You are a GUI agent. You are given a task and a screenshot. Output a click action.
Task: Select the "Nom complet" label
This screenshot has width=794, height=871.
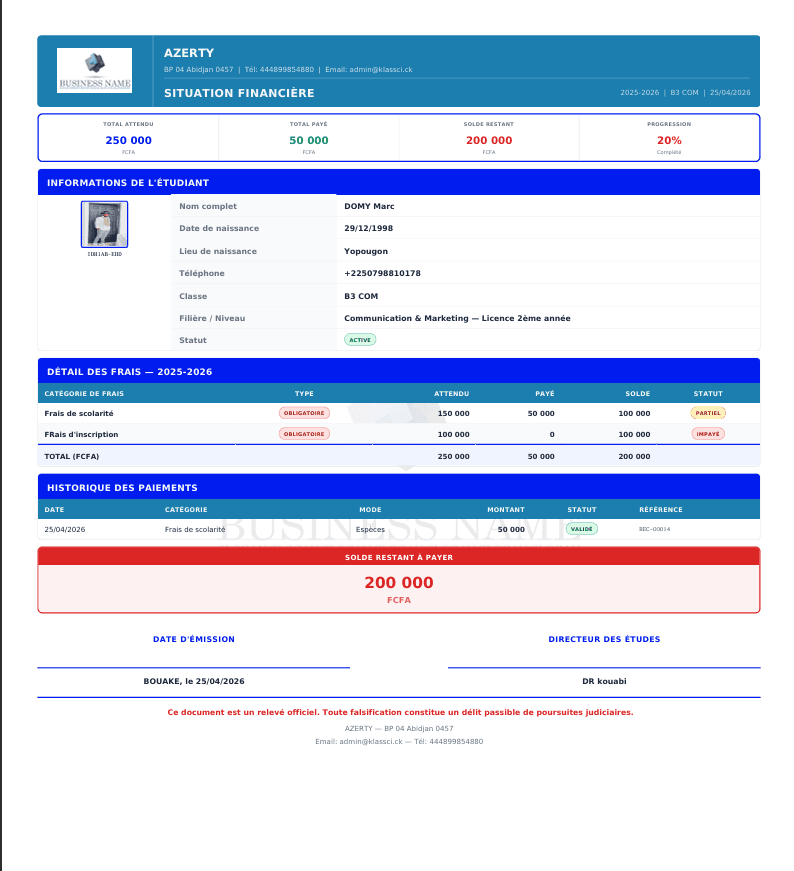(208, 206)
